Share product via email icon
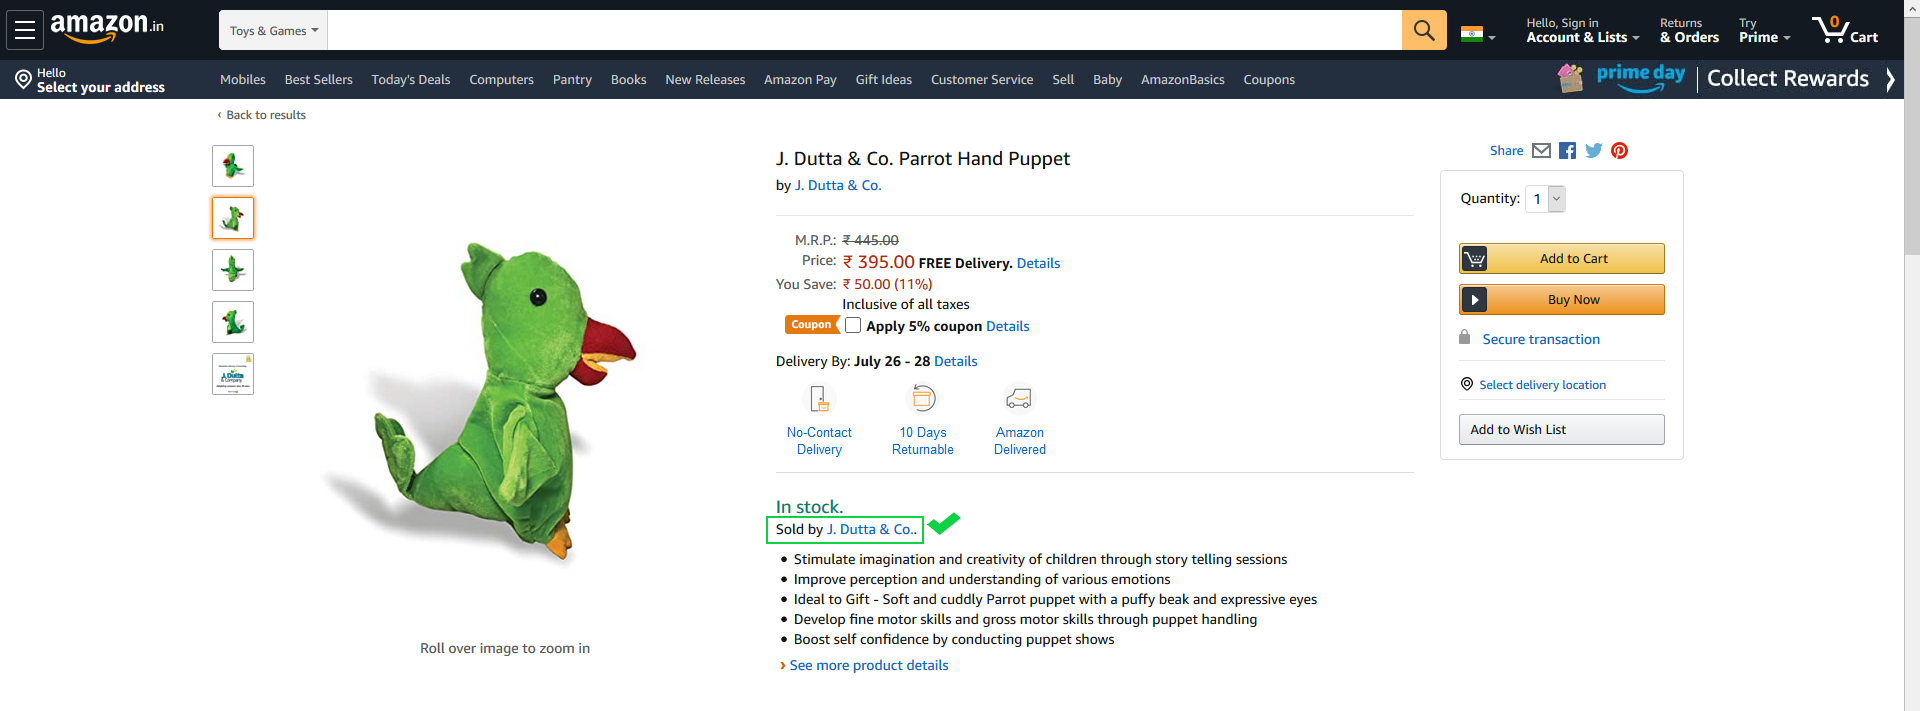Screen dimensions: 1920x711 click(1541, 151)
